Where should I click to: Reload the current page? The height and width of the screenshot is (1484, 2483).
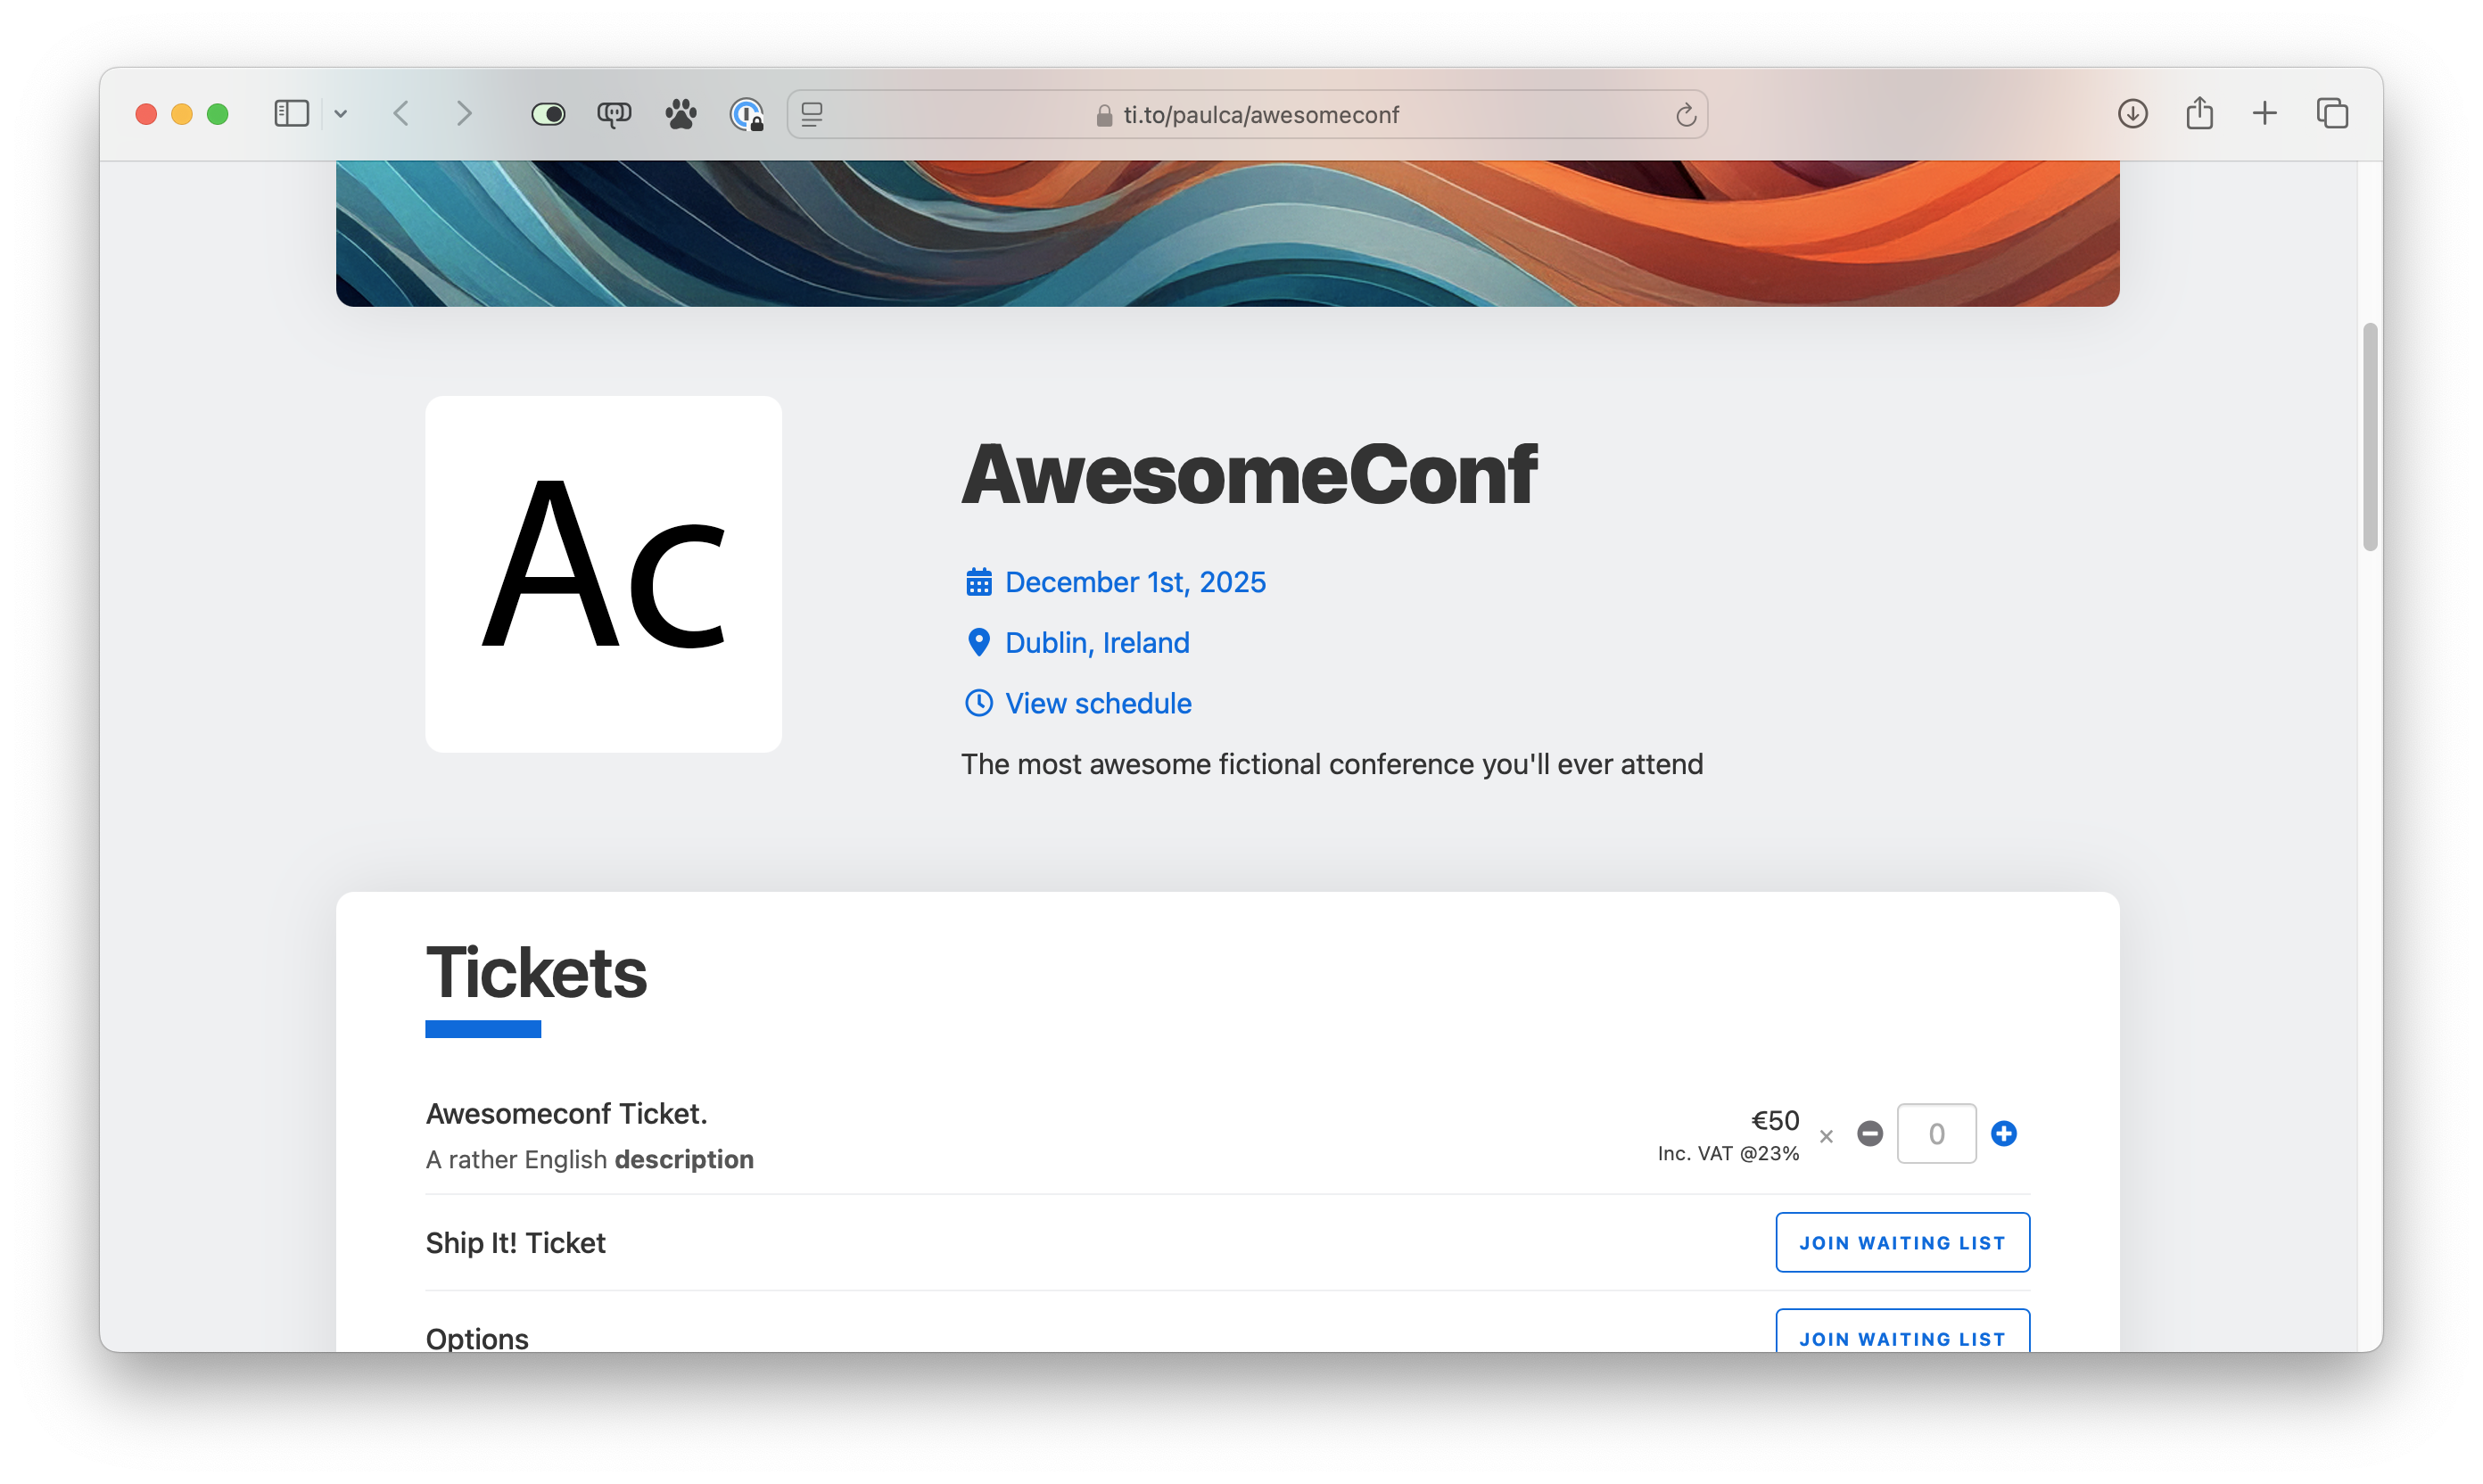click(1686, 115)
